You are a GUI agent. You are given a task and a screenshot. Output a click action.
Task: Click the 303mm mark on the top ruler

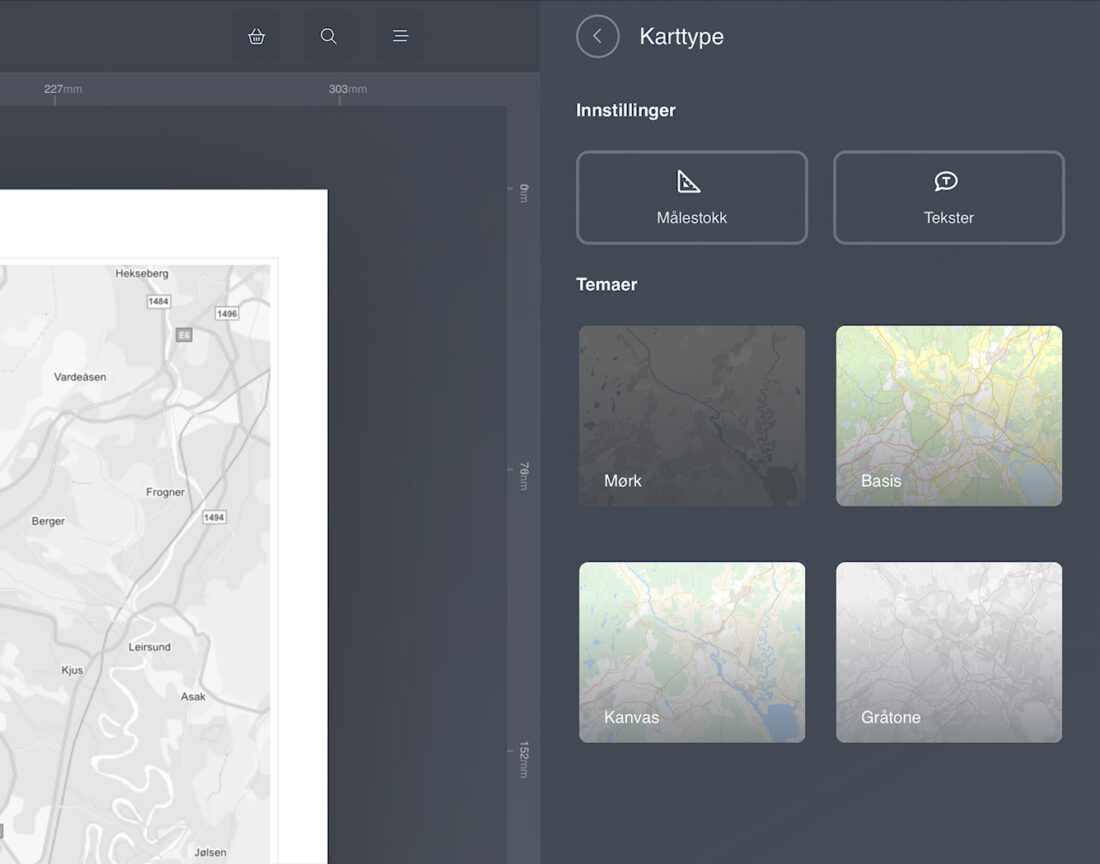pyautogui.click(x=347, y=90)
